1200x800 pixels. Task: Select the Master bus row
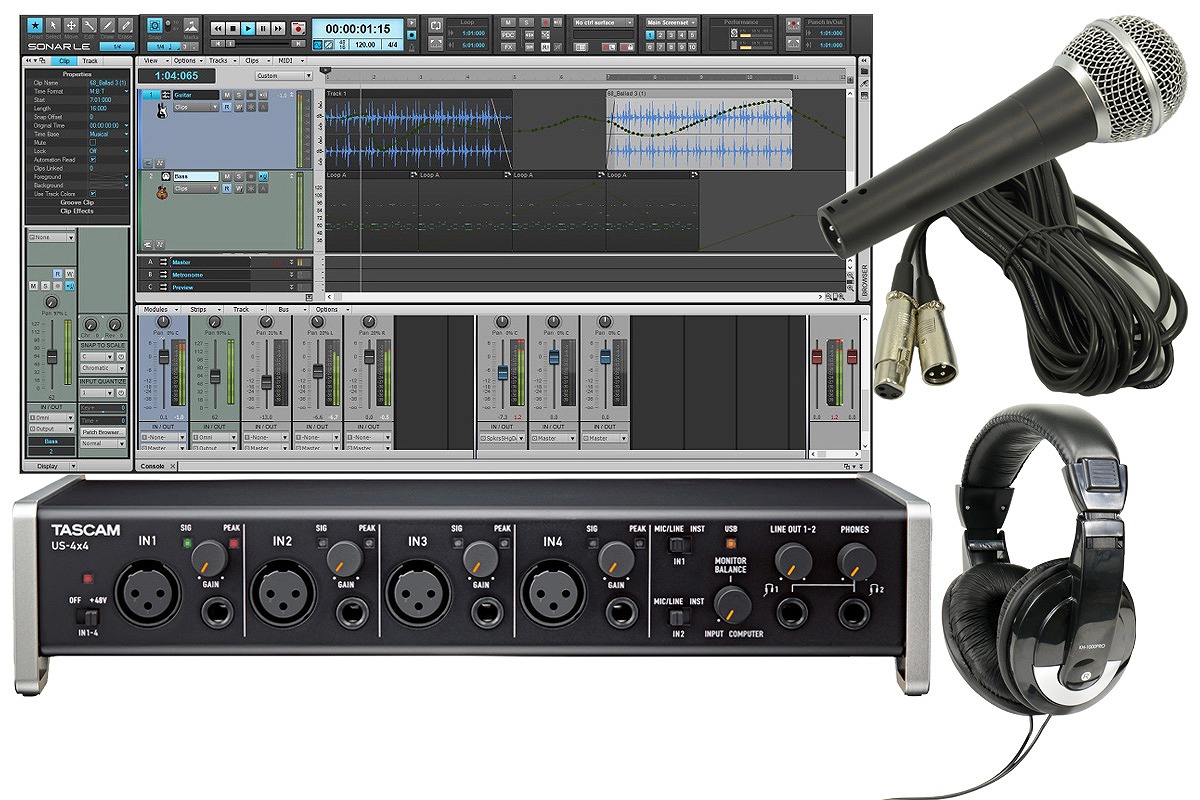pos(226,262)
